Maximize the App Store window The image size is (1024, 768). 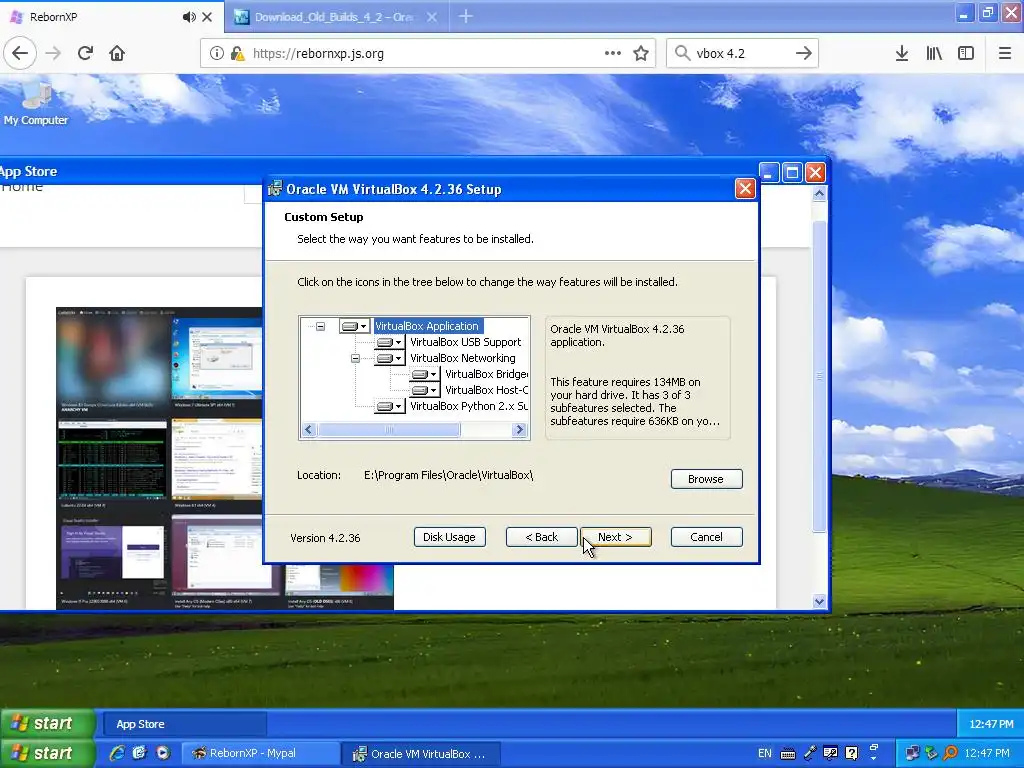792,172
